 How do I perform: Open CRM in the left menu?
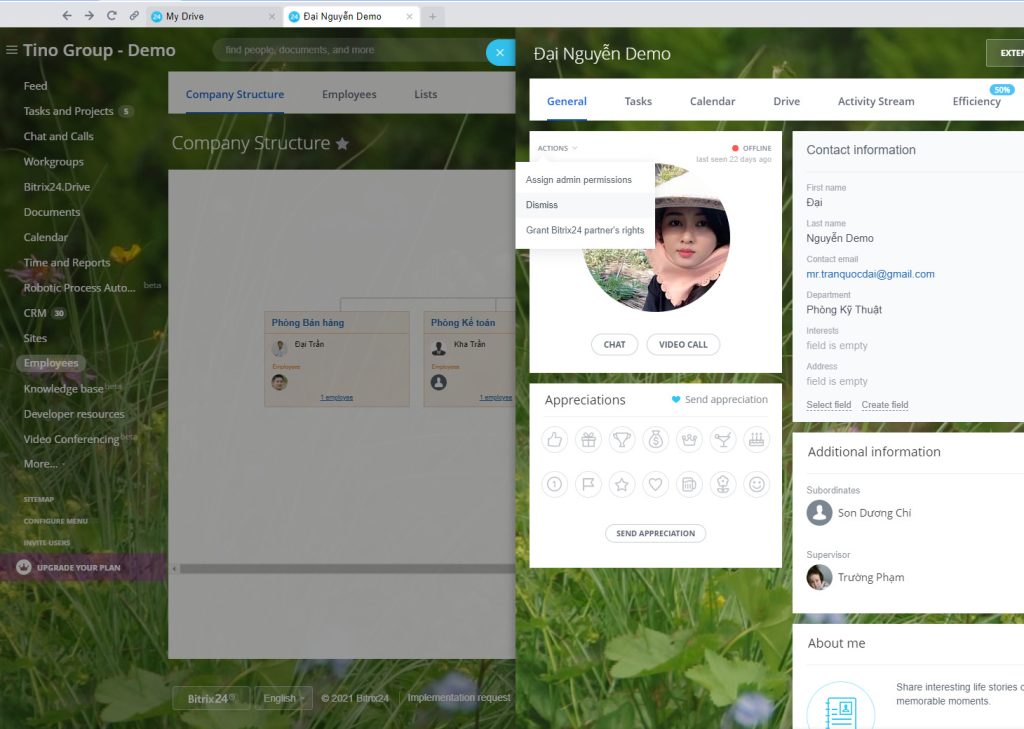[35, 313]
